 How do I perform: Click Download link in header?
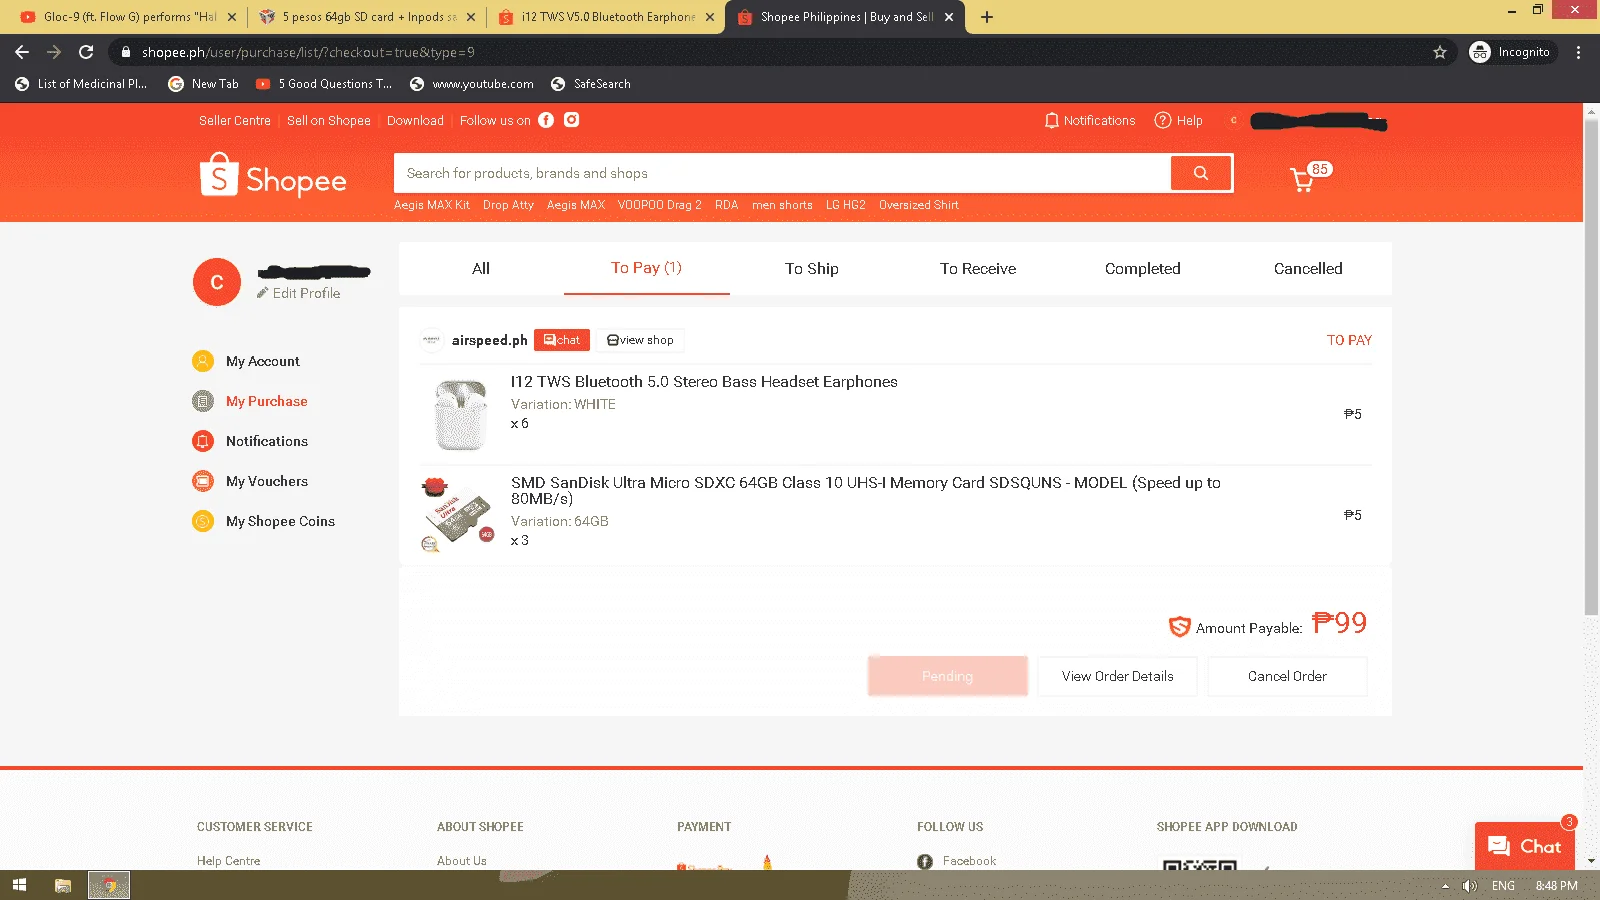click(x=415, y=120)
